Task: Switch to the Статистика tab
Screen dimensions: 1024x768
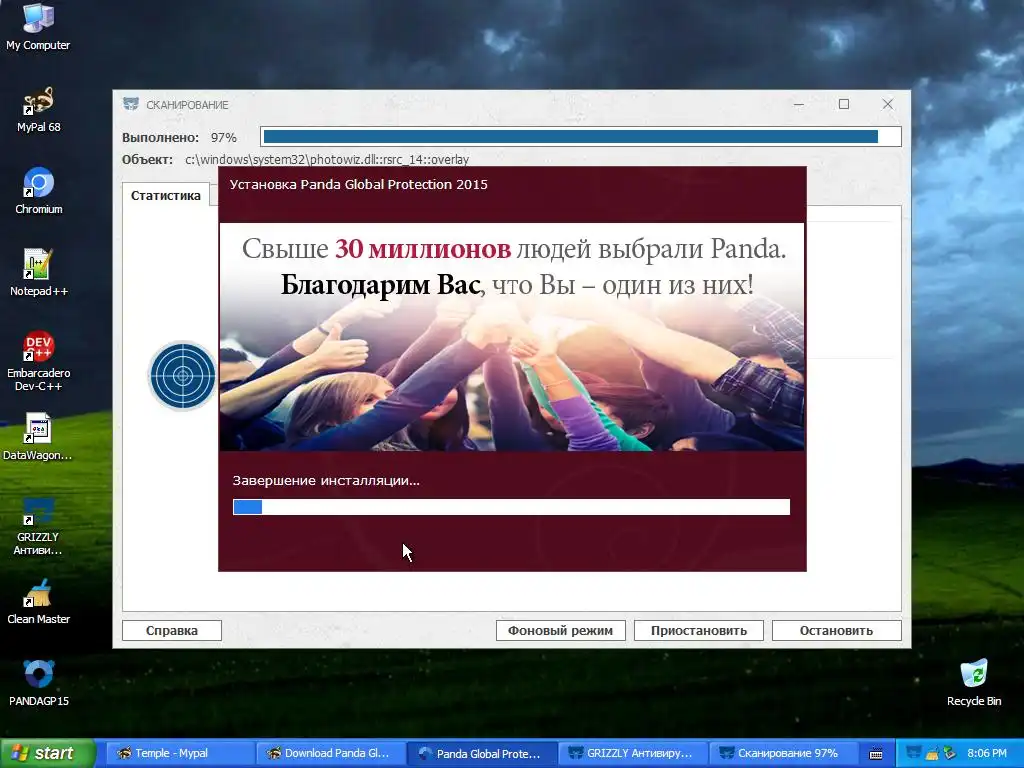Action: [x=166, y=195]
